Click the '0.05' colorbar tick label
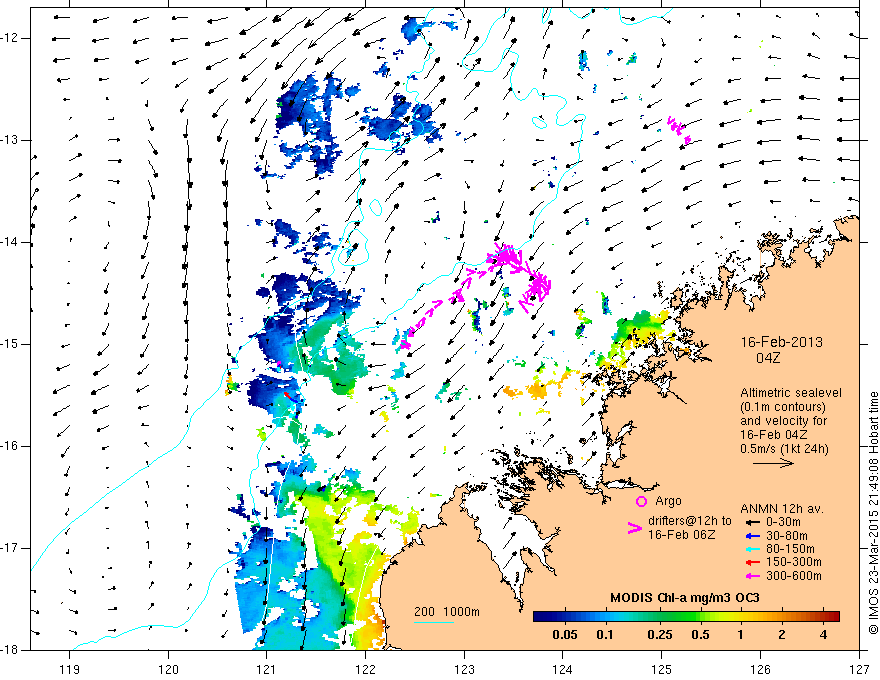 [x=565, y=635]
